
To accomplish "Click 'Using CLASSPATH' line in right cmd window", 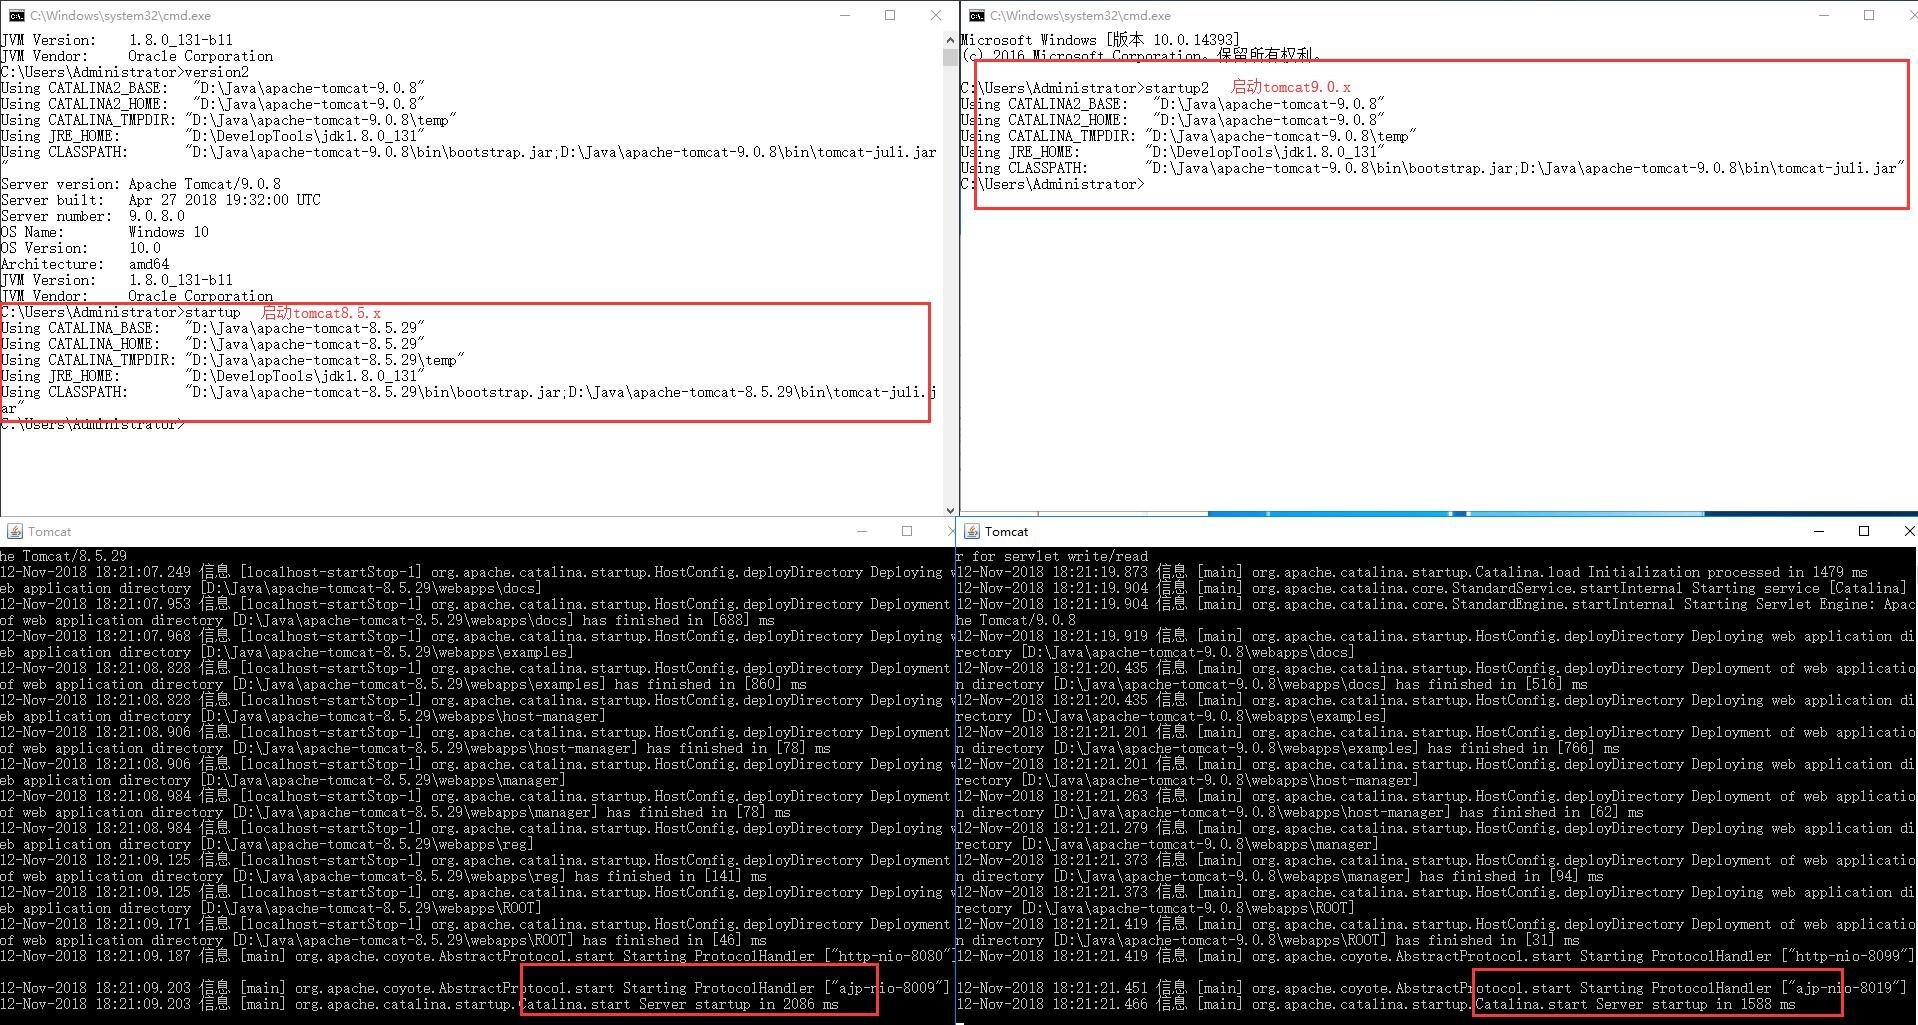I will pyautogui.click(x=1432, y=168).
